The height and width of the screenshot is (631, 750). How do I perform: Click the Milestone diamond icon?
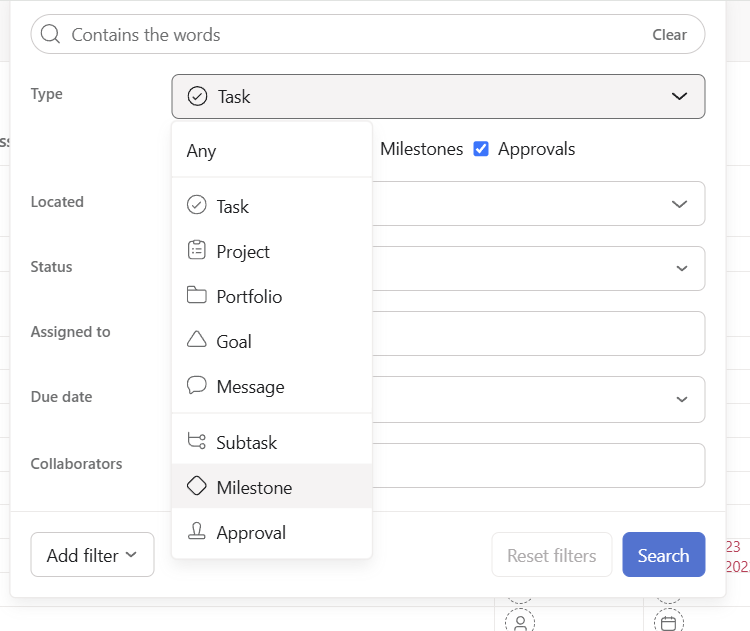tap(197, 487)
